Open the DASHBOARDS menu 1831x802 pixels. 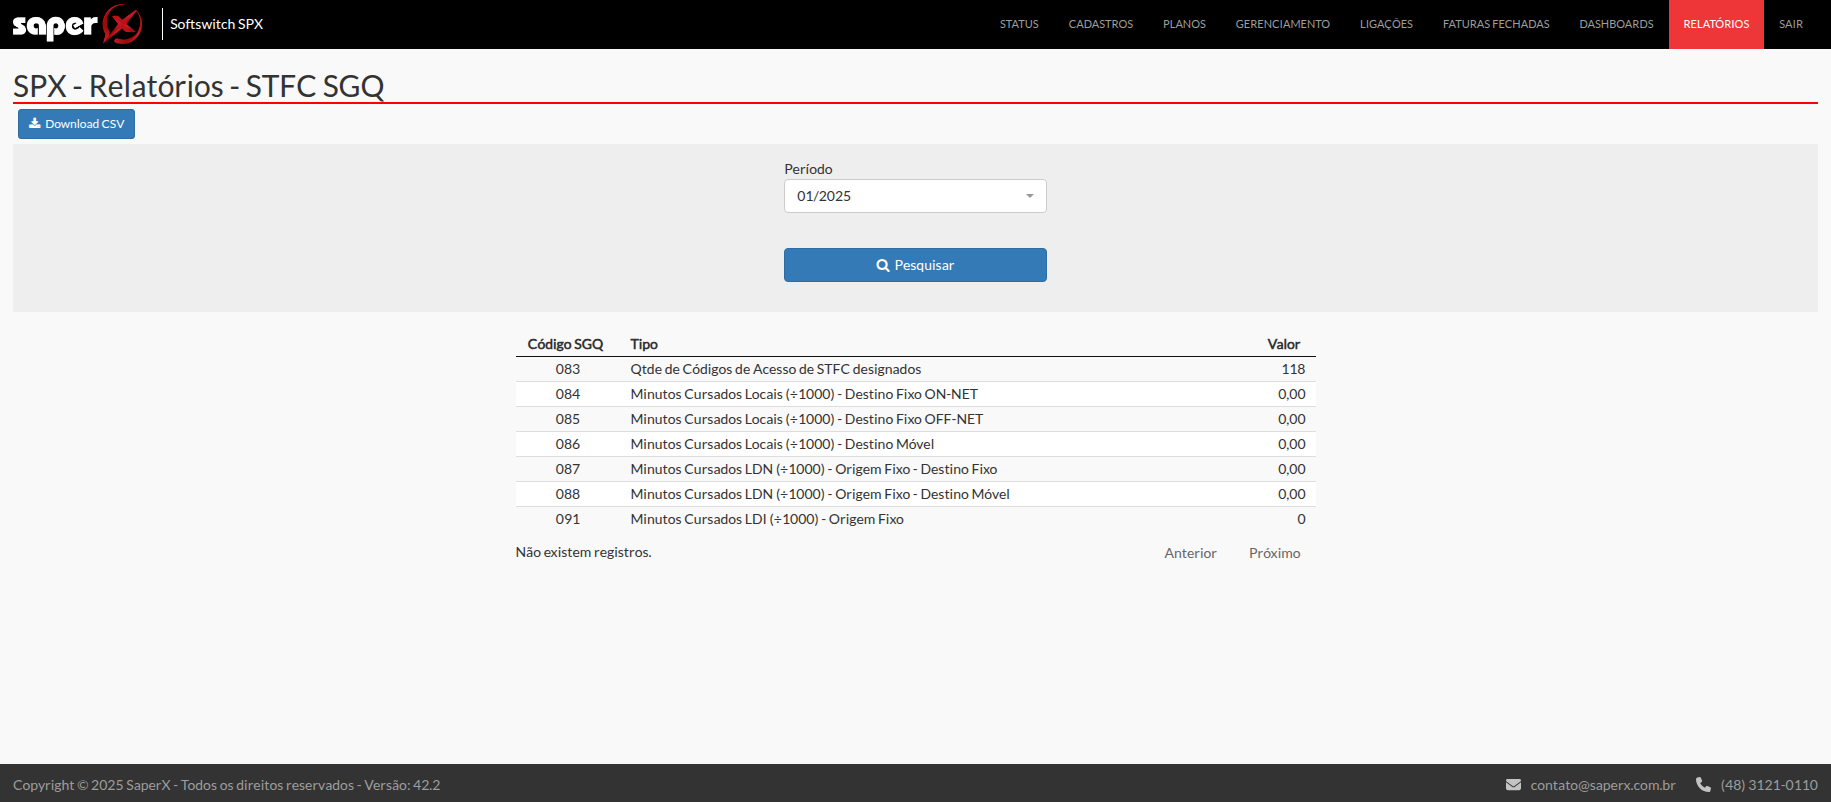coord(1616,24)
